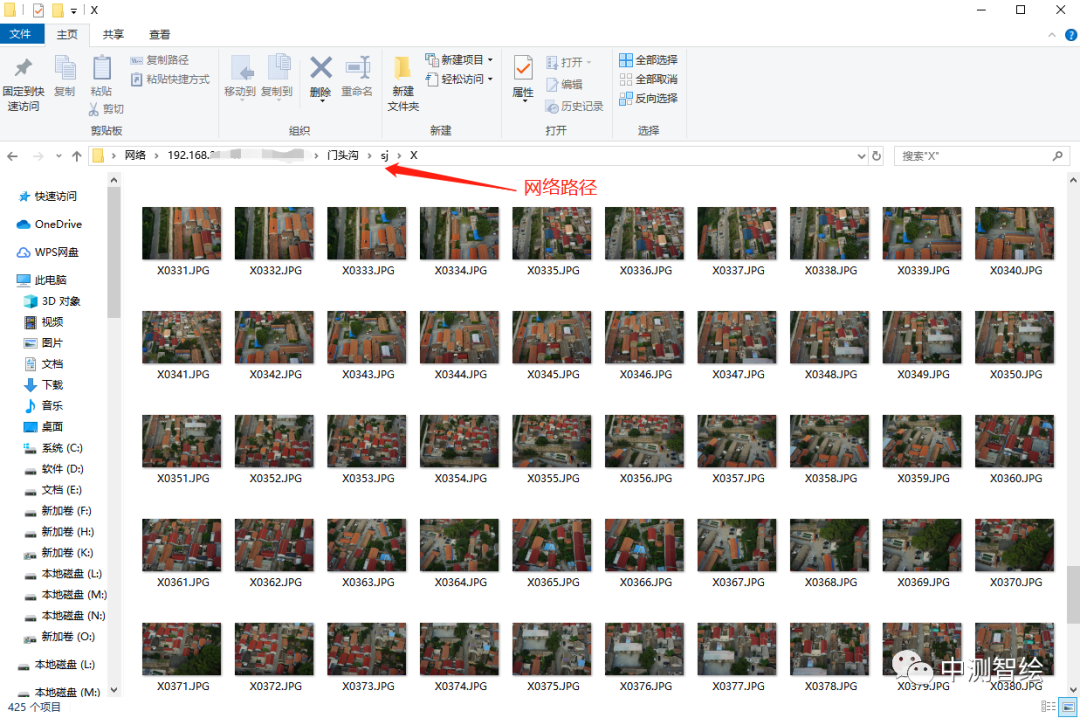
Task: Open the blue File tab
Action: coord(21,34)
